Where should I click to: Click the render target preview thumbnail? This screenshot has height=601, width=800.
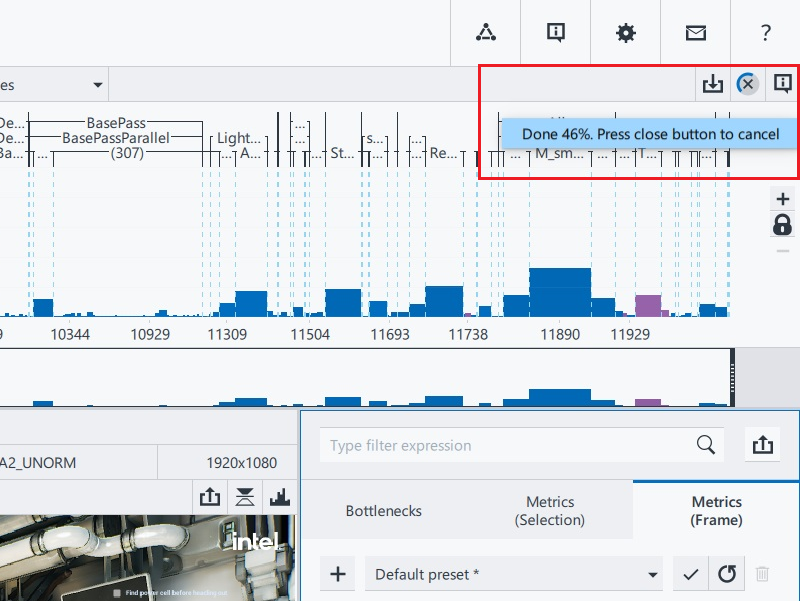pyautogui.click(x=147, y=558)
